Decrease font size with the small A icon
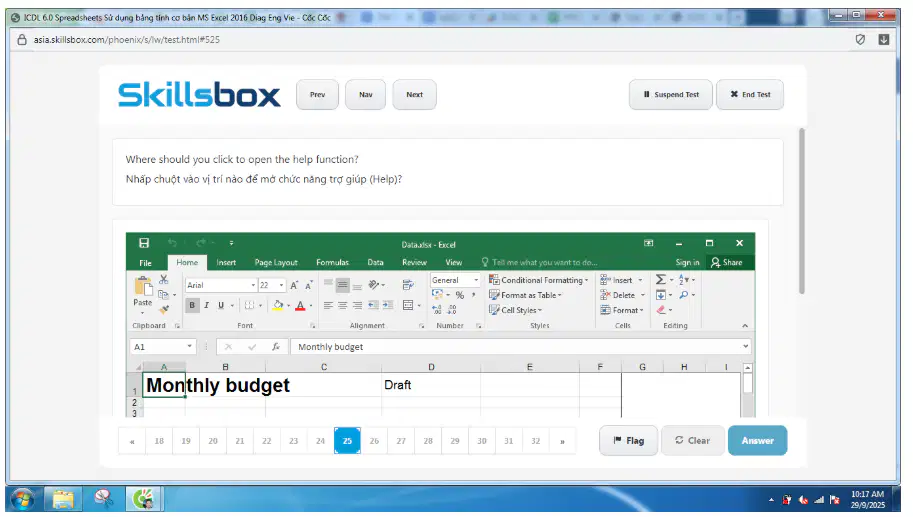The height and width of the screenshot is (517, 913). pos(309,285)
